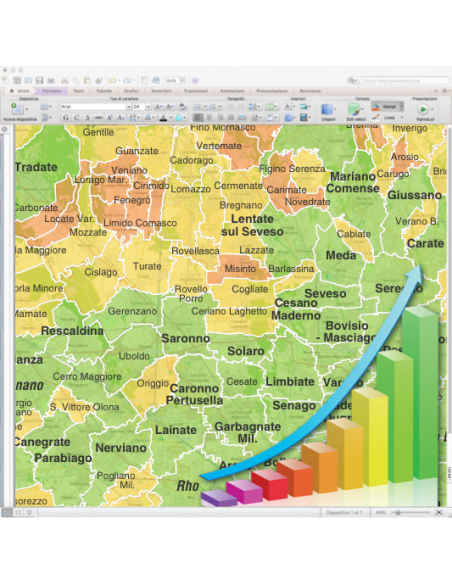Open the font color dropdown arrow

coord(171,118)
